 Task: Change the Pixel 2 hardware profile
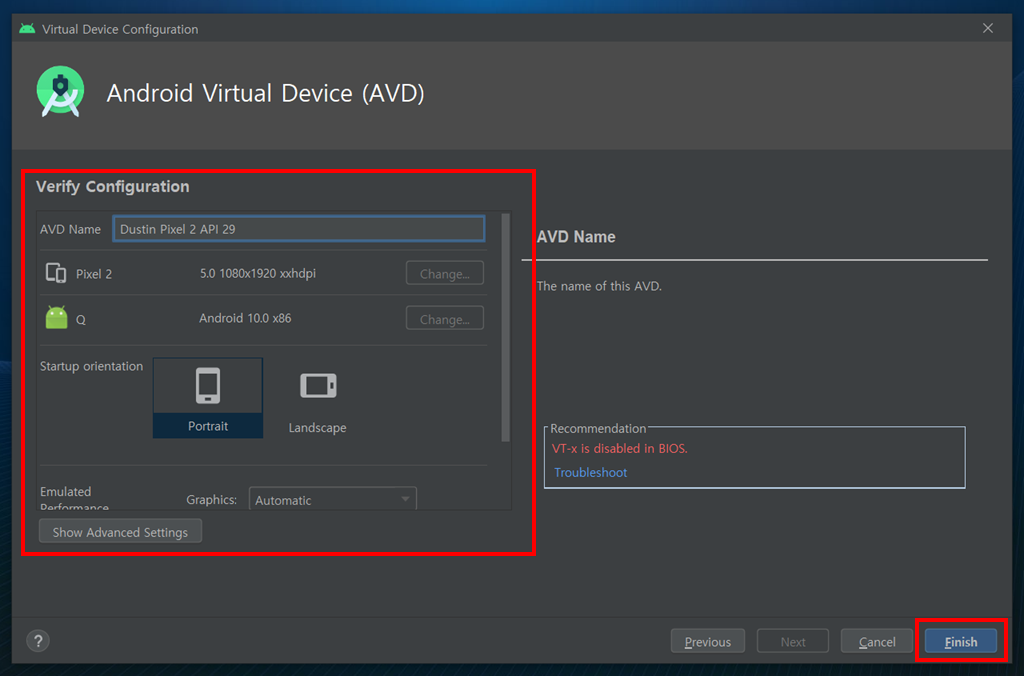(445, 273)
